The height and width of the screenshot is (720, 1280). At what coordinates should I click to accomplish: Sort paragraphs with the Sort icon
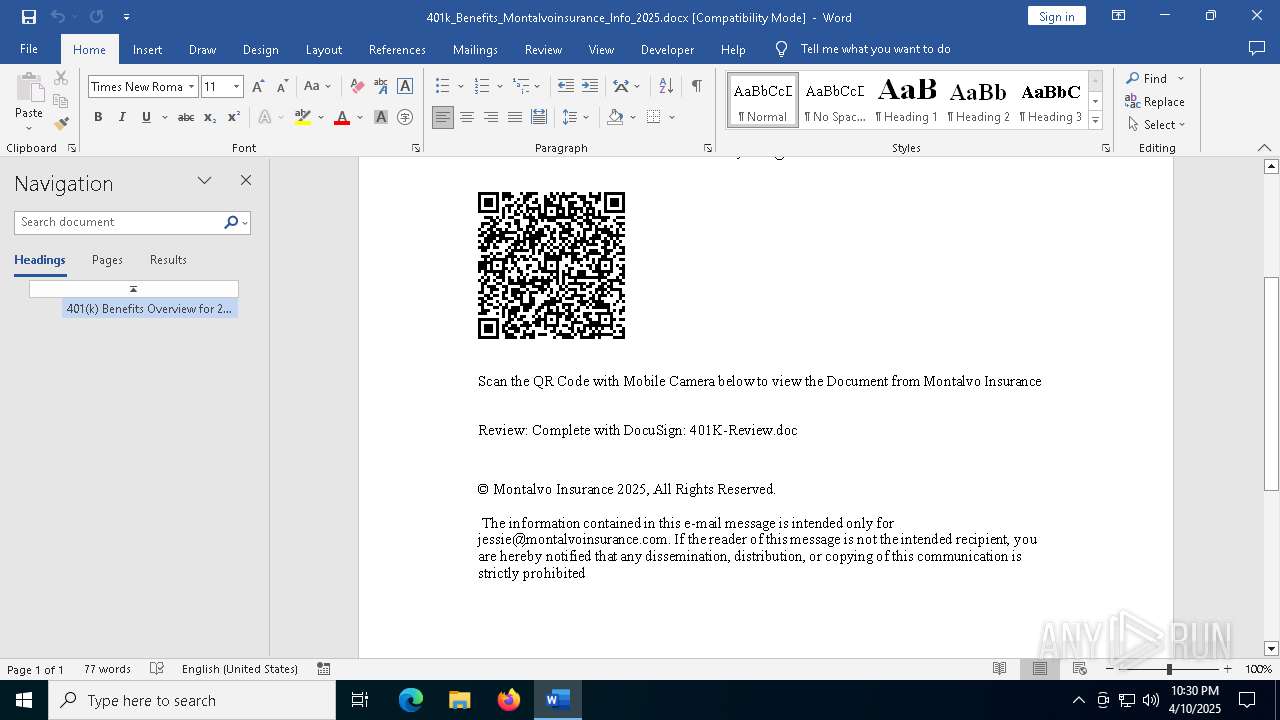pyautogui.click(x=666, y=86)
